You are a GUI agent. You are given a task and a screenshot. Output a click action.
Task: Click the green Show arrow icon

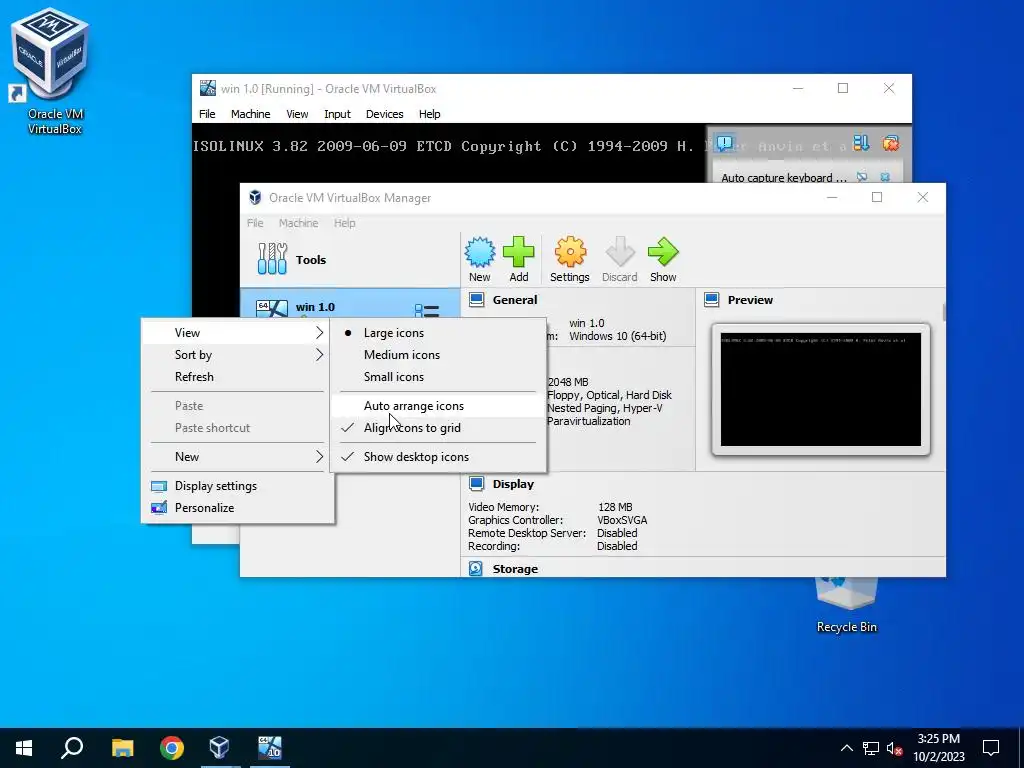(x=663, y=252)
